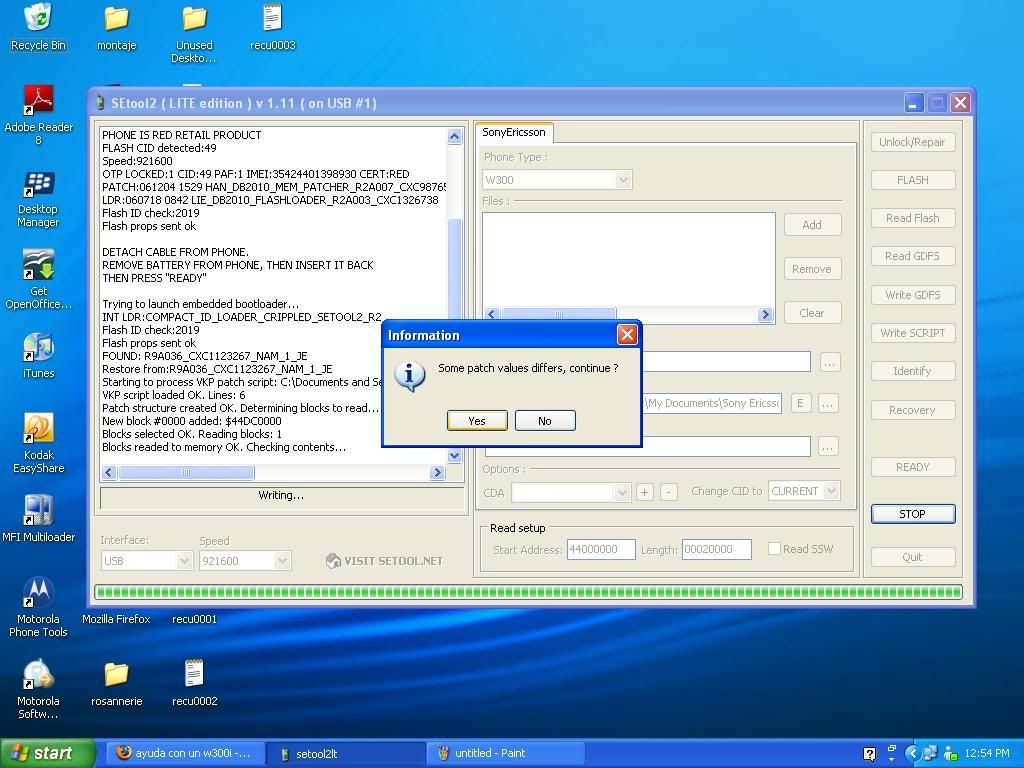
Task: Click the Write GDFS button
Action: (x=912, y=295)
